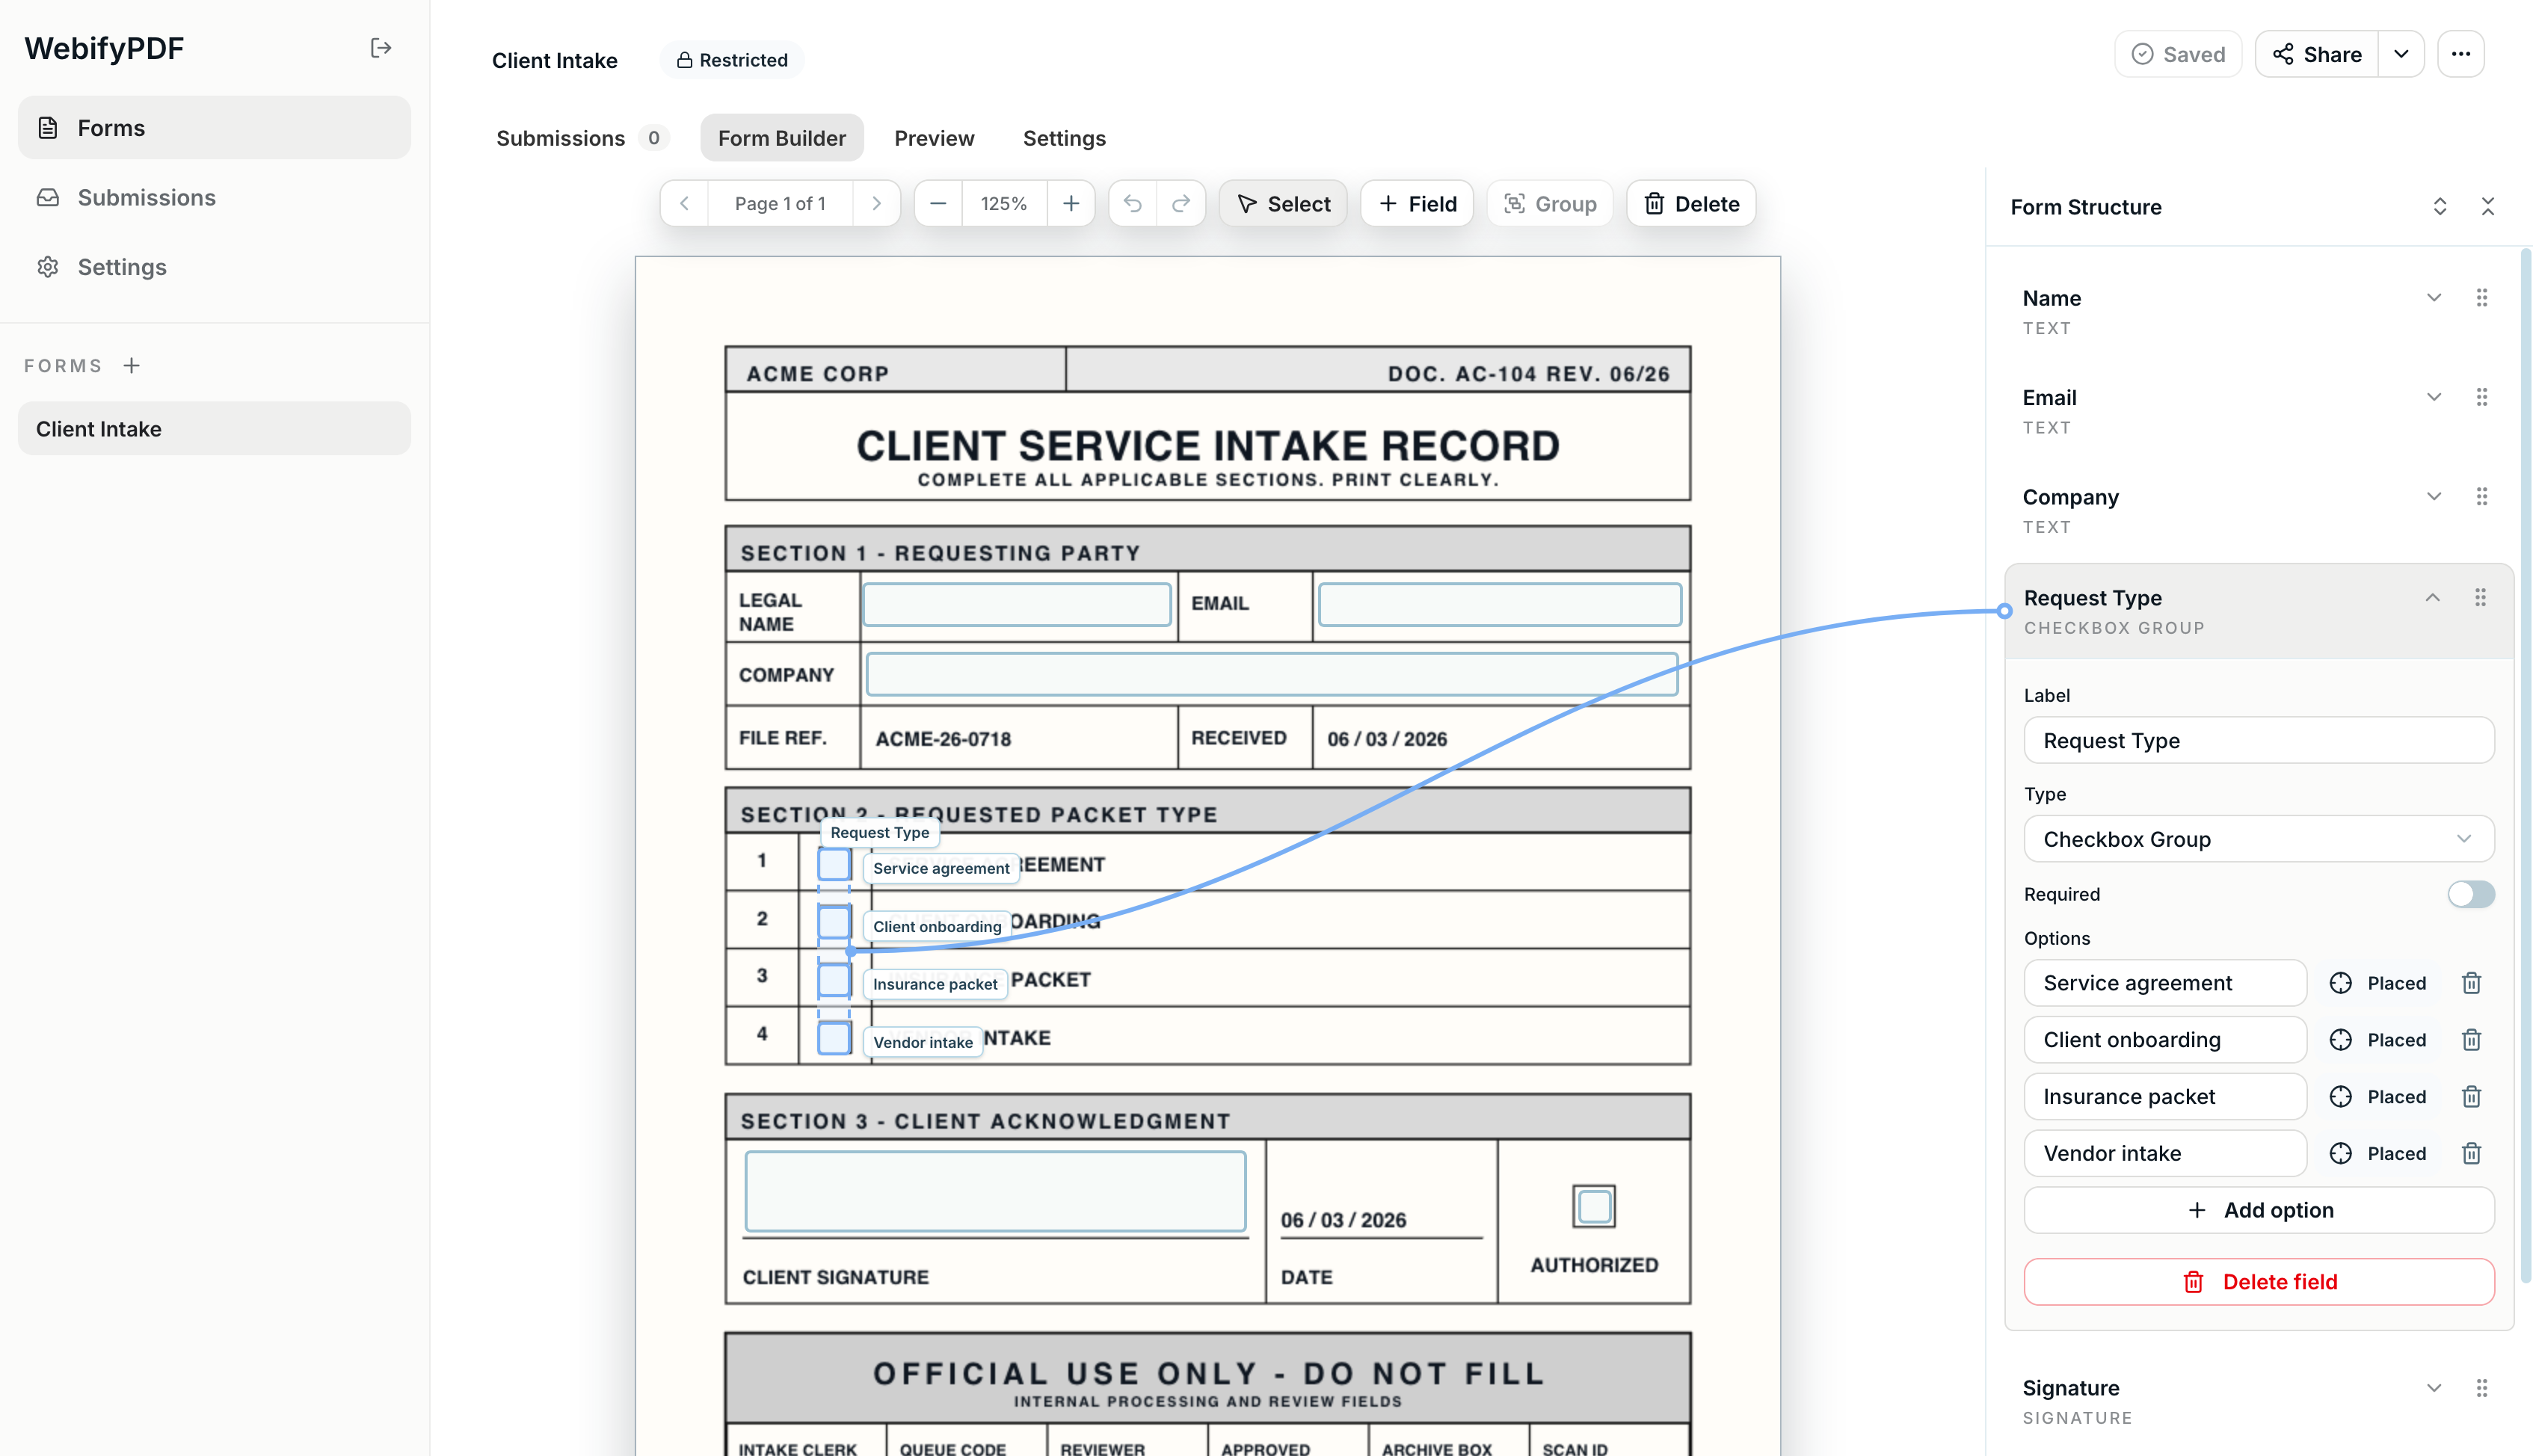Zoom out with the minus icon
Viewport: 2533px width, 1456px height.
(937, 204)
